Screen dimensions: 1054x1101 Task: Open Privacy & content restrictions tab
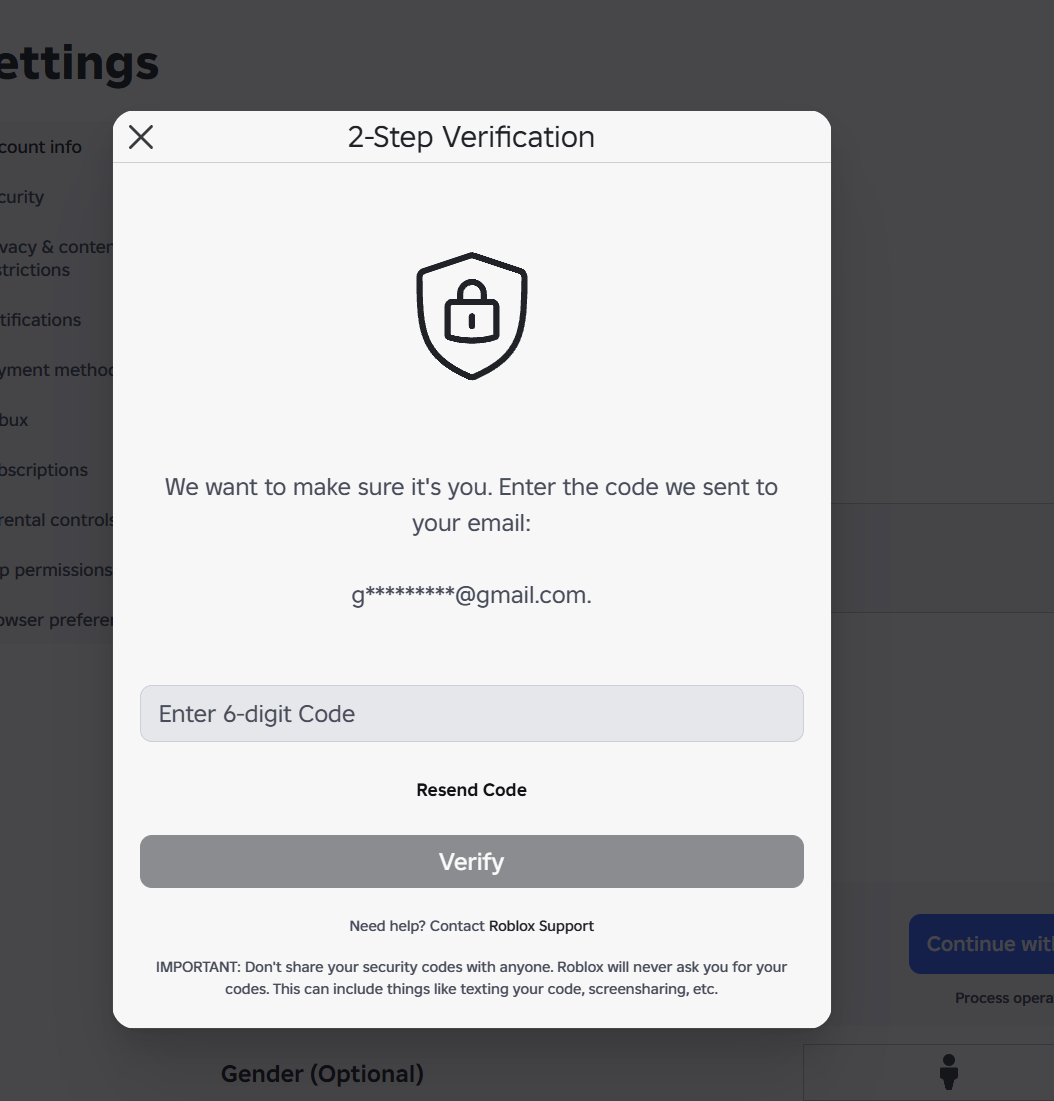pyautogui.click(x=56, y=258)
